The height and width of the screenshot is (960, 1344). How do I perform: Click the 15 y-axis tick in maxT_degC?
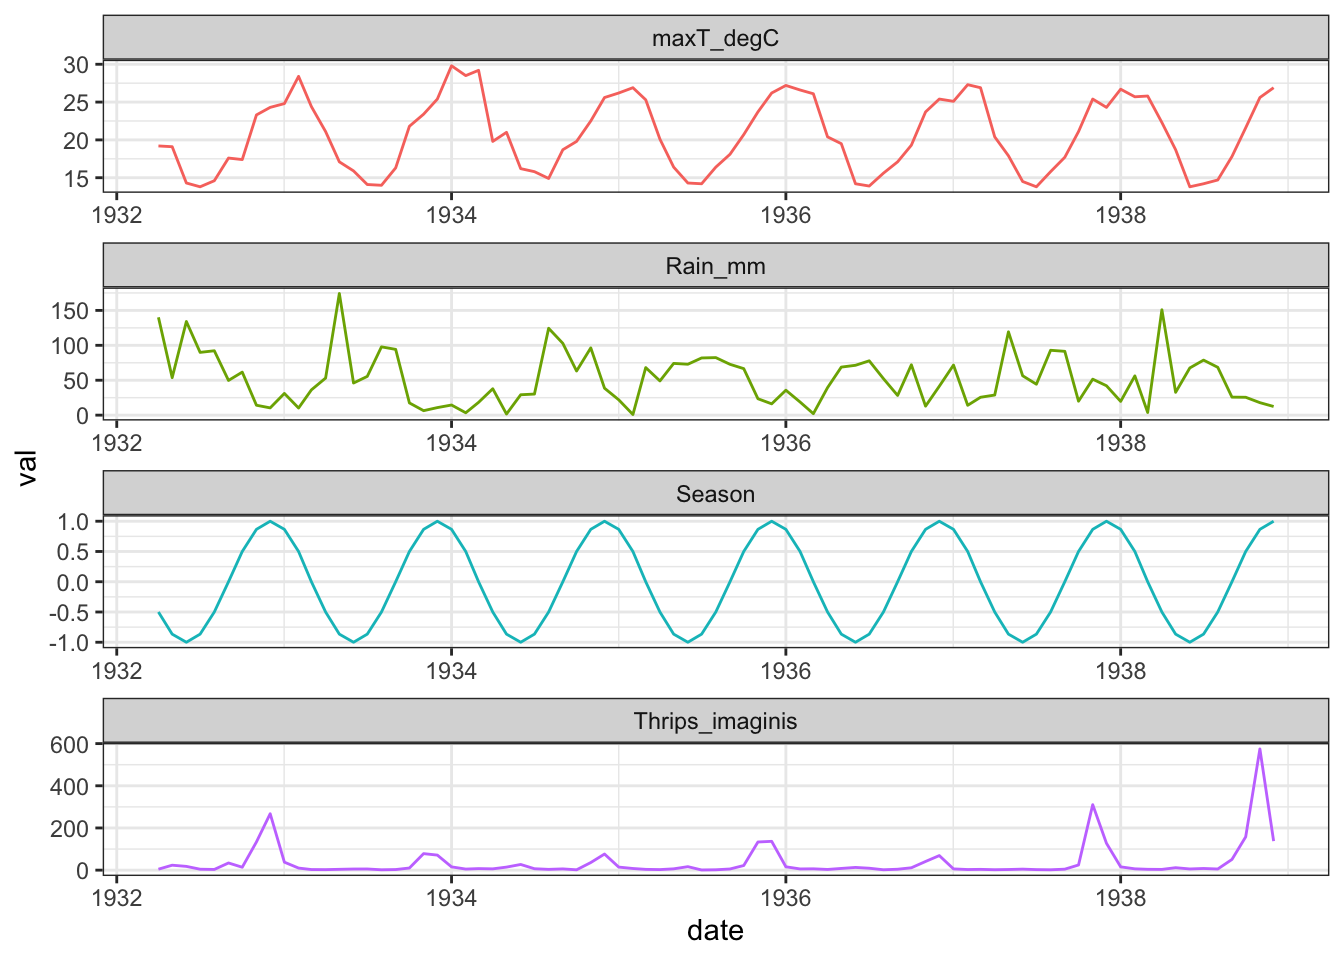[76, 180]
